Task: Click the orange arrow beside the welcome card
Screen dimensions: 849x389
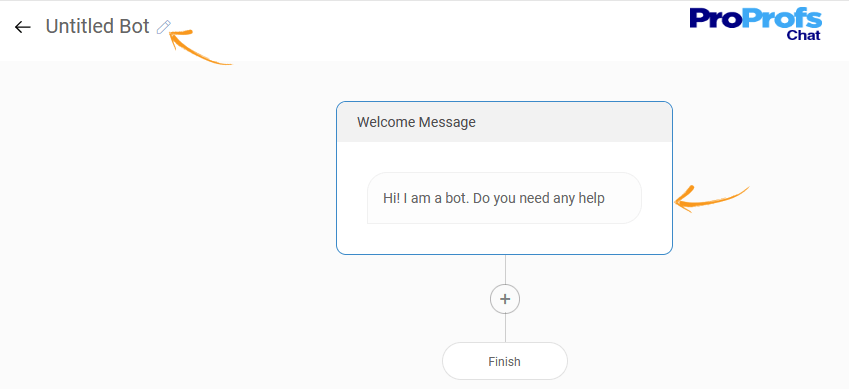Action: 712,199
